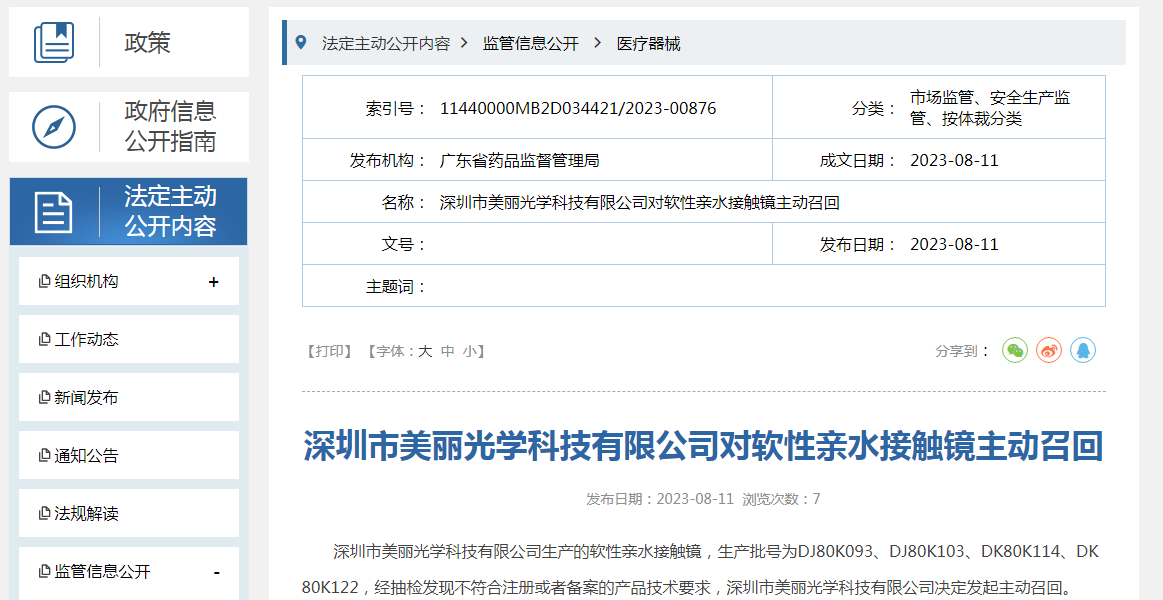
Task: Click the copy icon beside 法规解读
Action: [x=45, y=513]
